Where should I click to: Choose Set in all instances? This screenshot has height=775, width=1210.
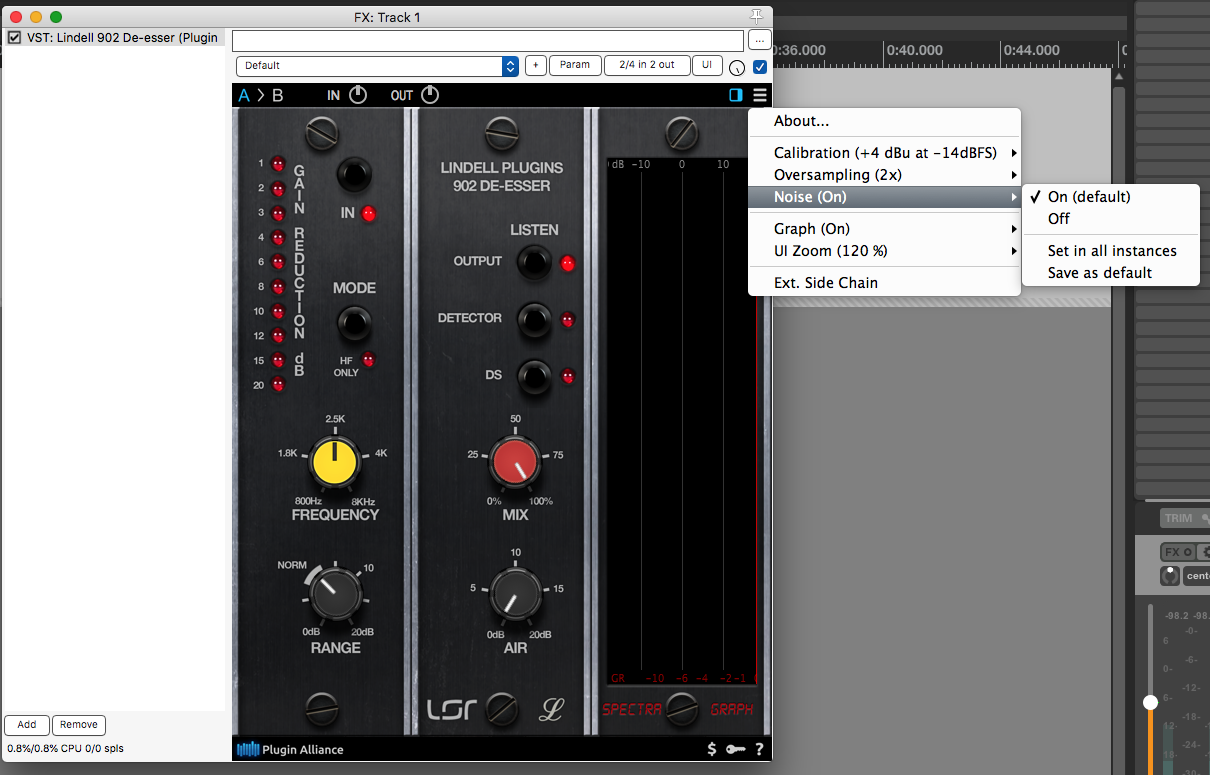pos(1110,251)
